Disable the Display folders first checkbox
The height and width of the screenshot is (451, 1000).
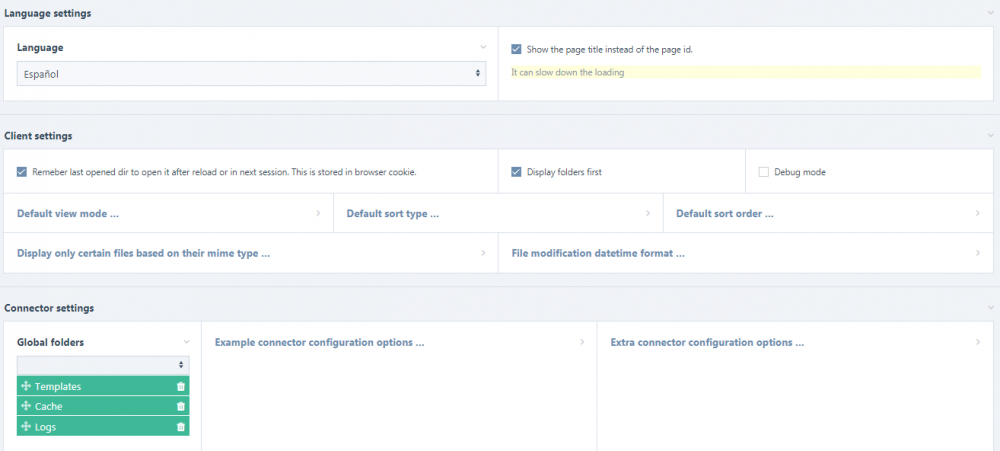(x=516, y=172)
